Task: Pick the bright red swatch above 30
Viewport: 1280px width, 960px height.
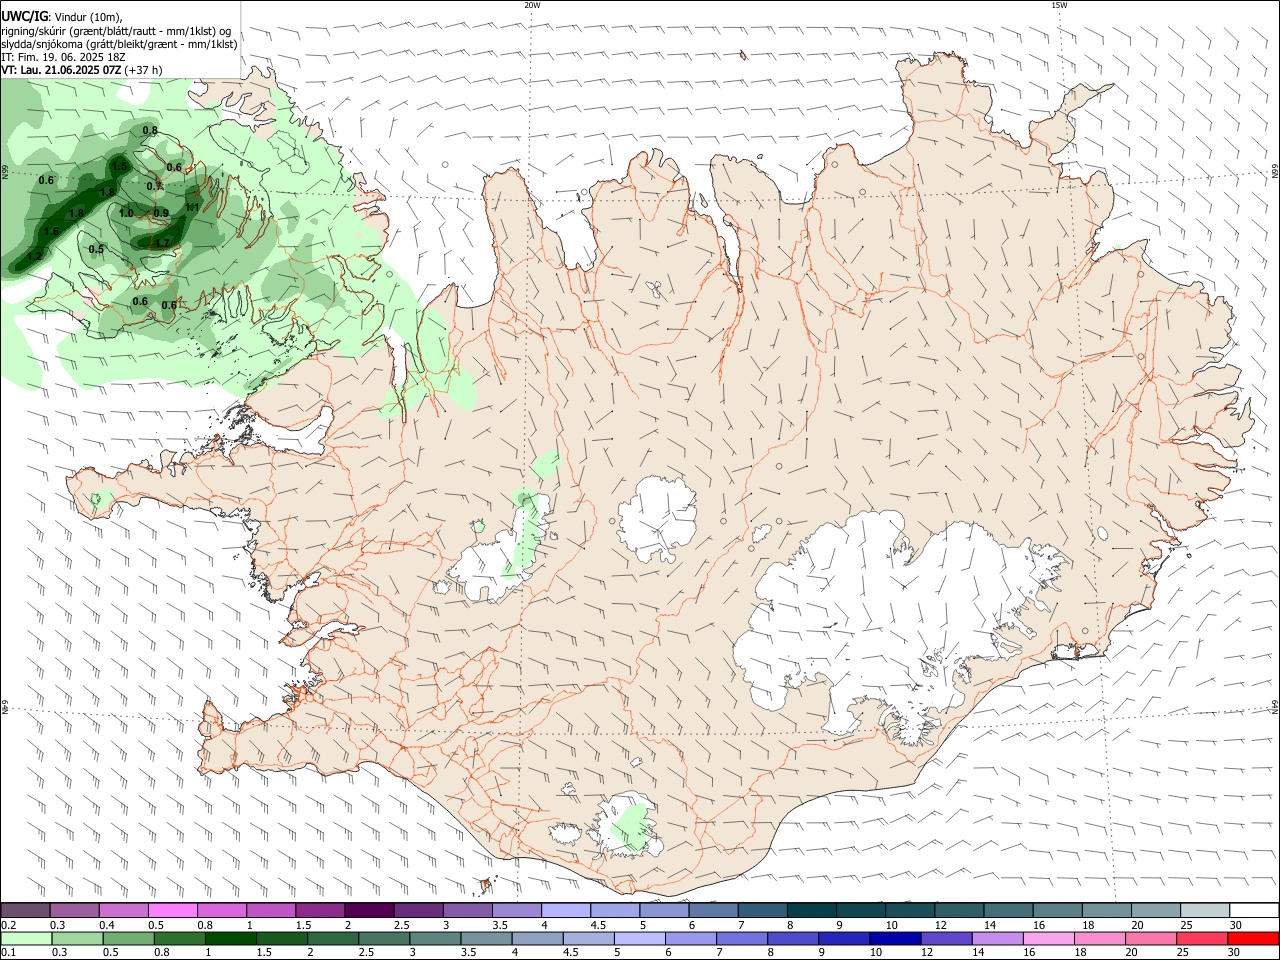Action: (x=1253, y=939)
